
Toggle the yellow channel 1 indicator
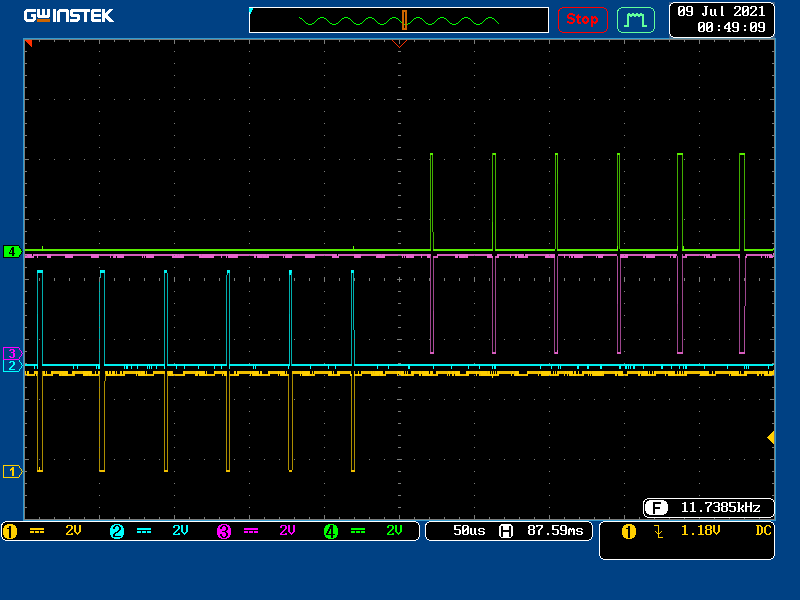point(10,531)
